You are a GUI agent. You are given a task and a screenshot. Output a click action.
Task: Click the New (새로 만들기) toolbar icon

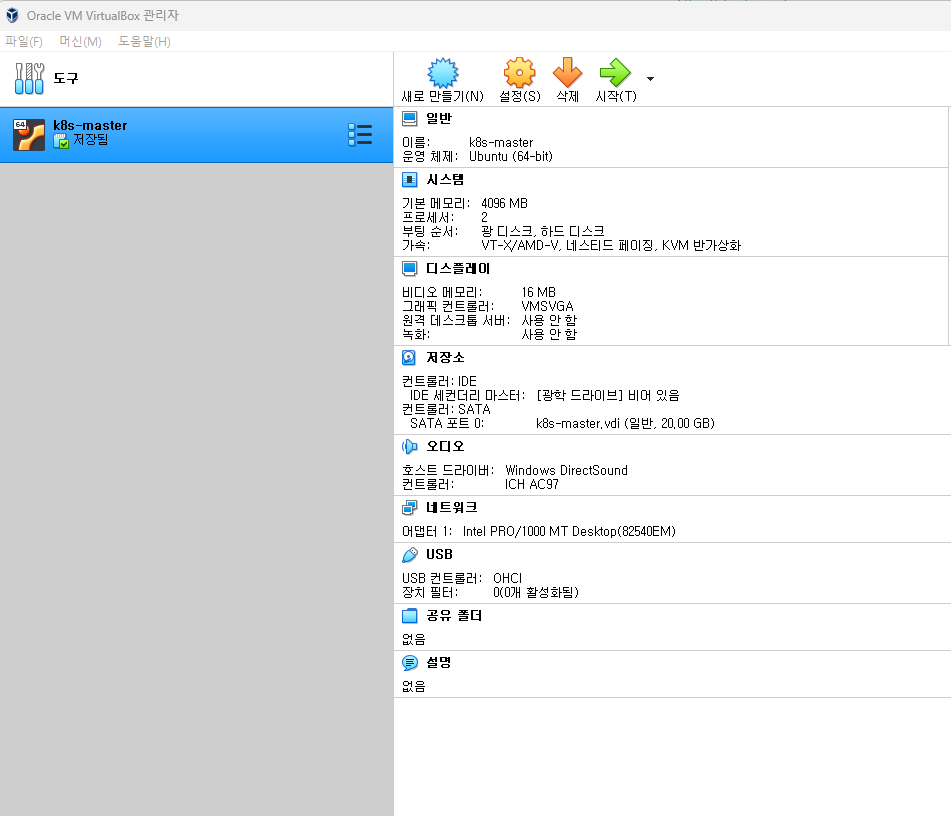coord(443,73)
